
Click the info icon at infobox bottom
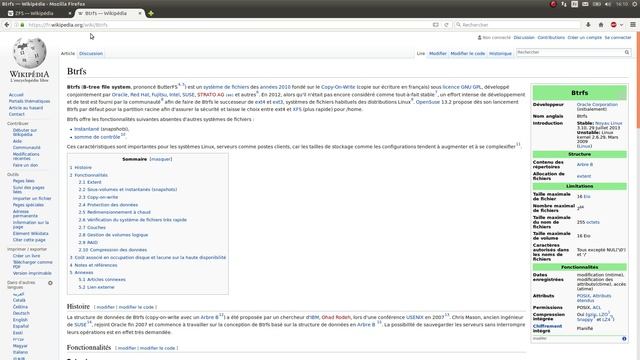click(624, 338)
